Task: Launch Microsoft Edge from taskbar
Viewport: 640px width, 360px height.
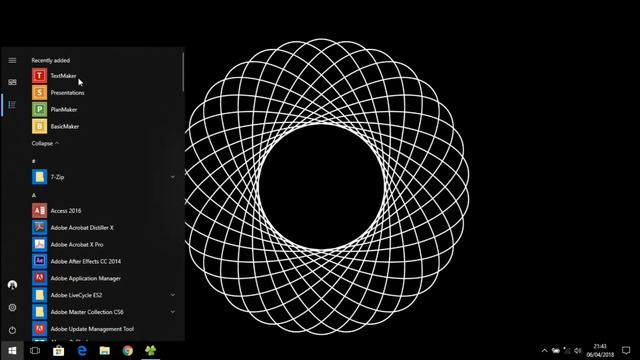Action: point(82,351)
